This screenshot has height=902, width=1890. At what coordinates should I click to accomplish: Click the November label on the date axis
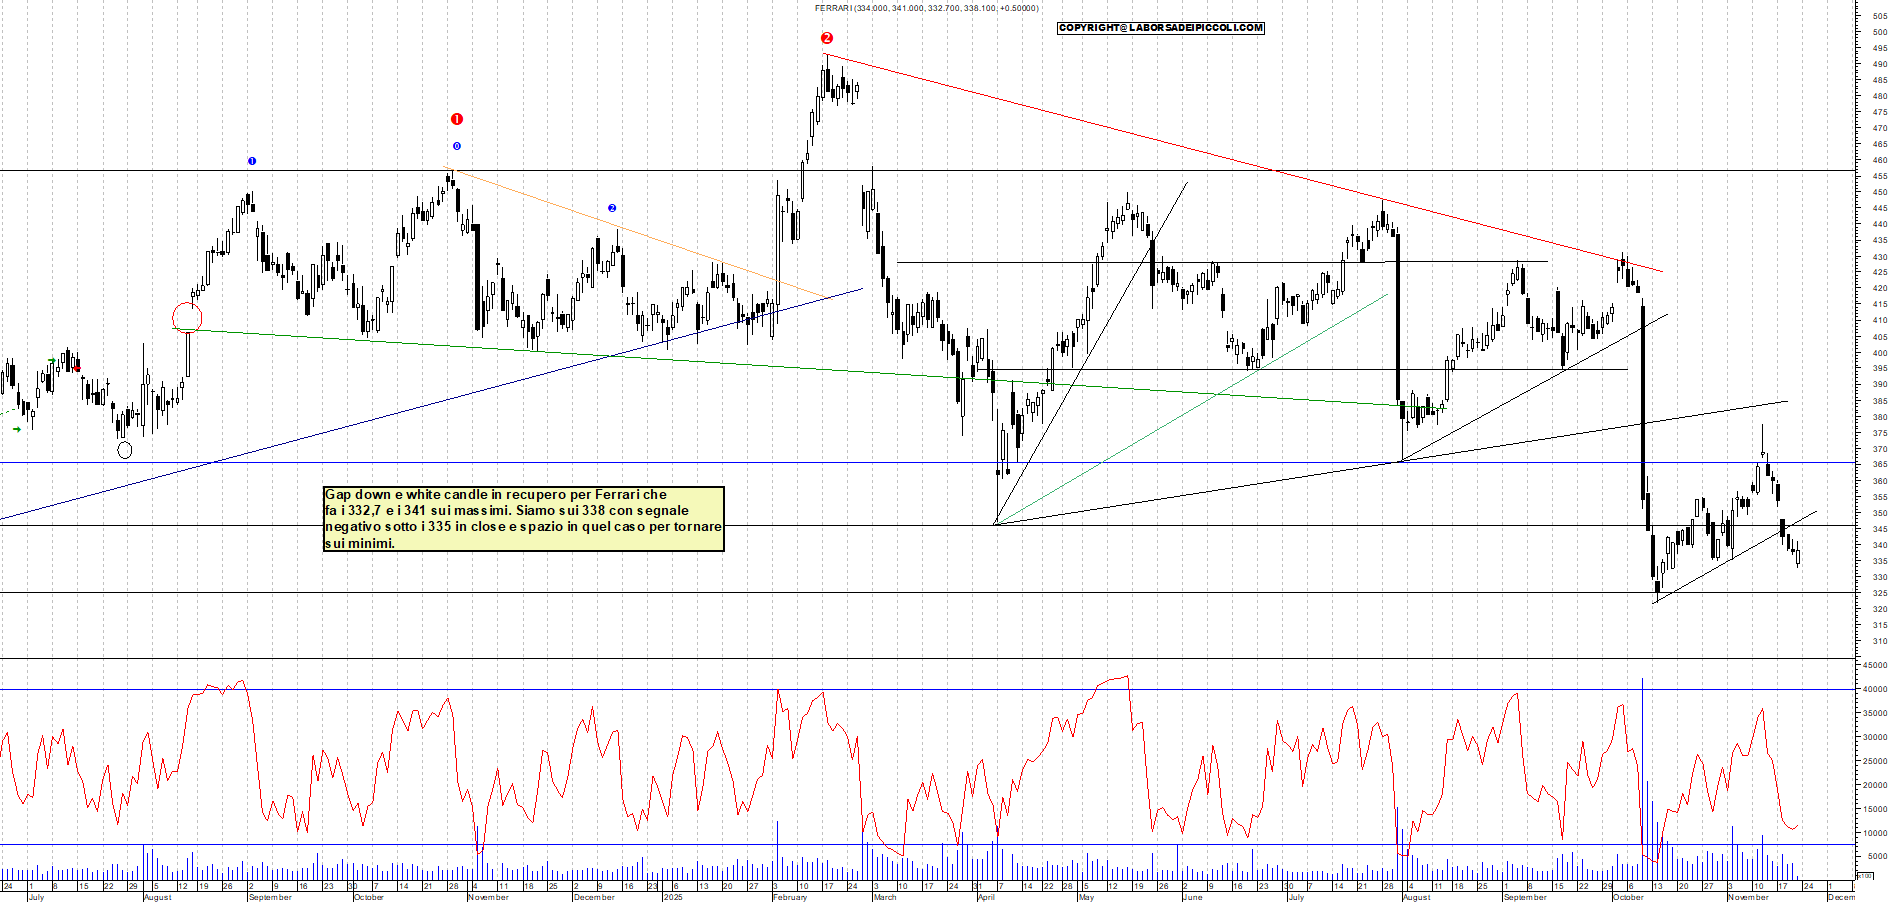pos(488,897)
